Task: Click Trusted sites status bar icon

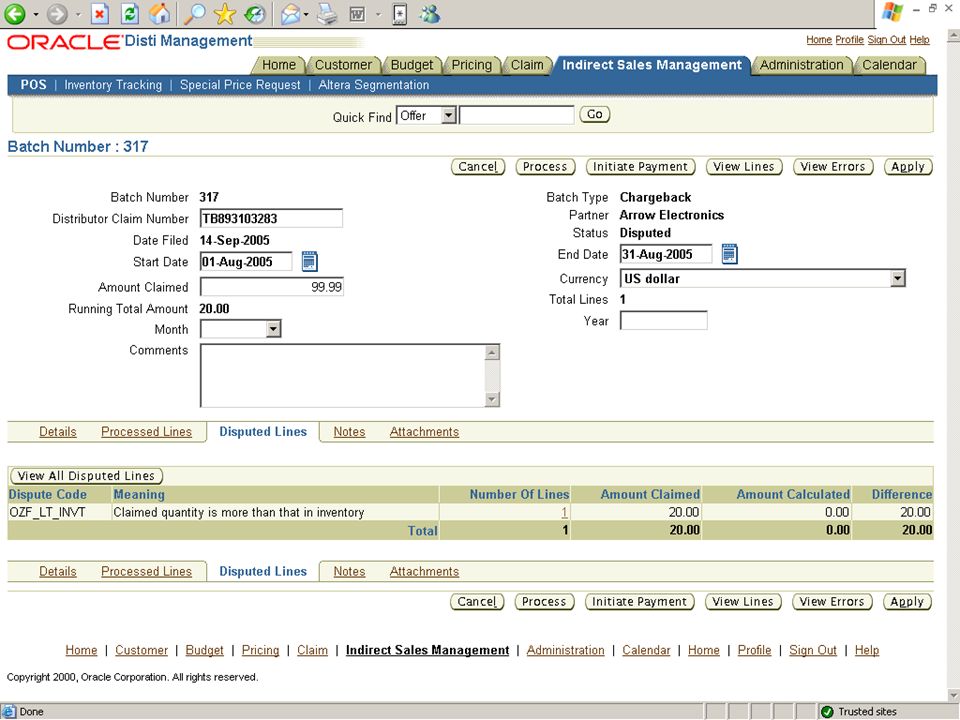Action: coord(827,711)
